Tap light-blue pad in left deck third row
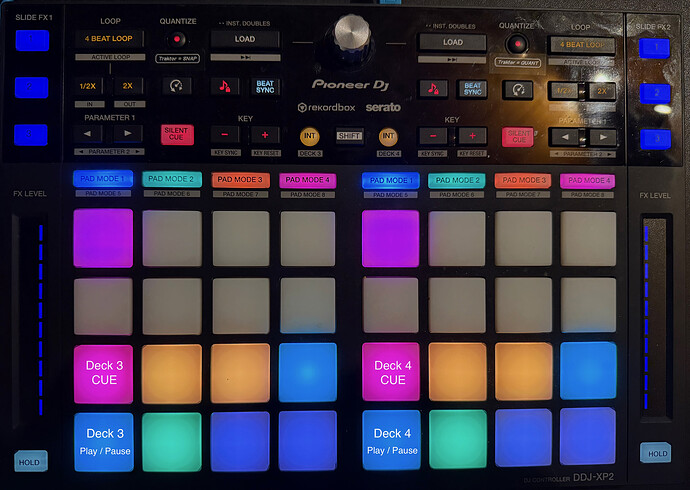This screenshot has height=490, width=690. point(308,373)
